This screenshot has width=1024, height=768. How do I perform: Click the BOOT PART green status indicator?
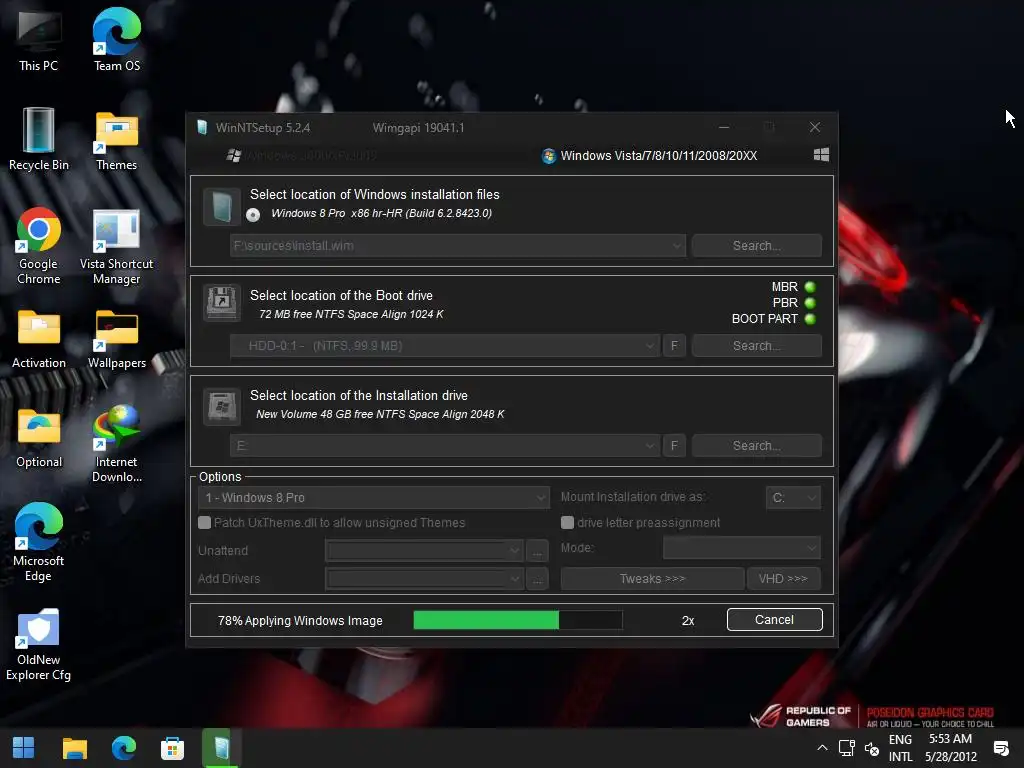tap(810, 319)
